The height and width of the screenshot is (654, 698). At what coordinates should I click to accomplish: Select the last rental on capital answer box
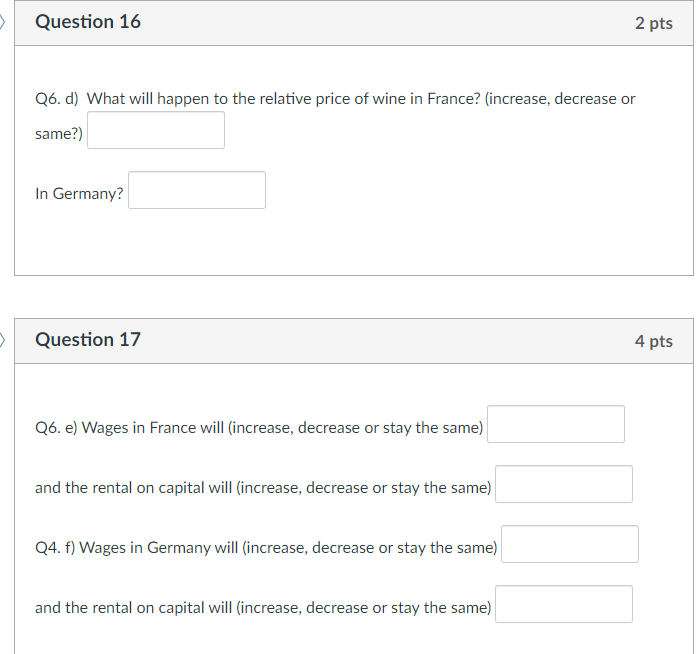point(564,604)
